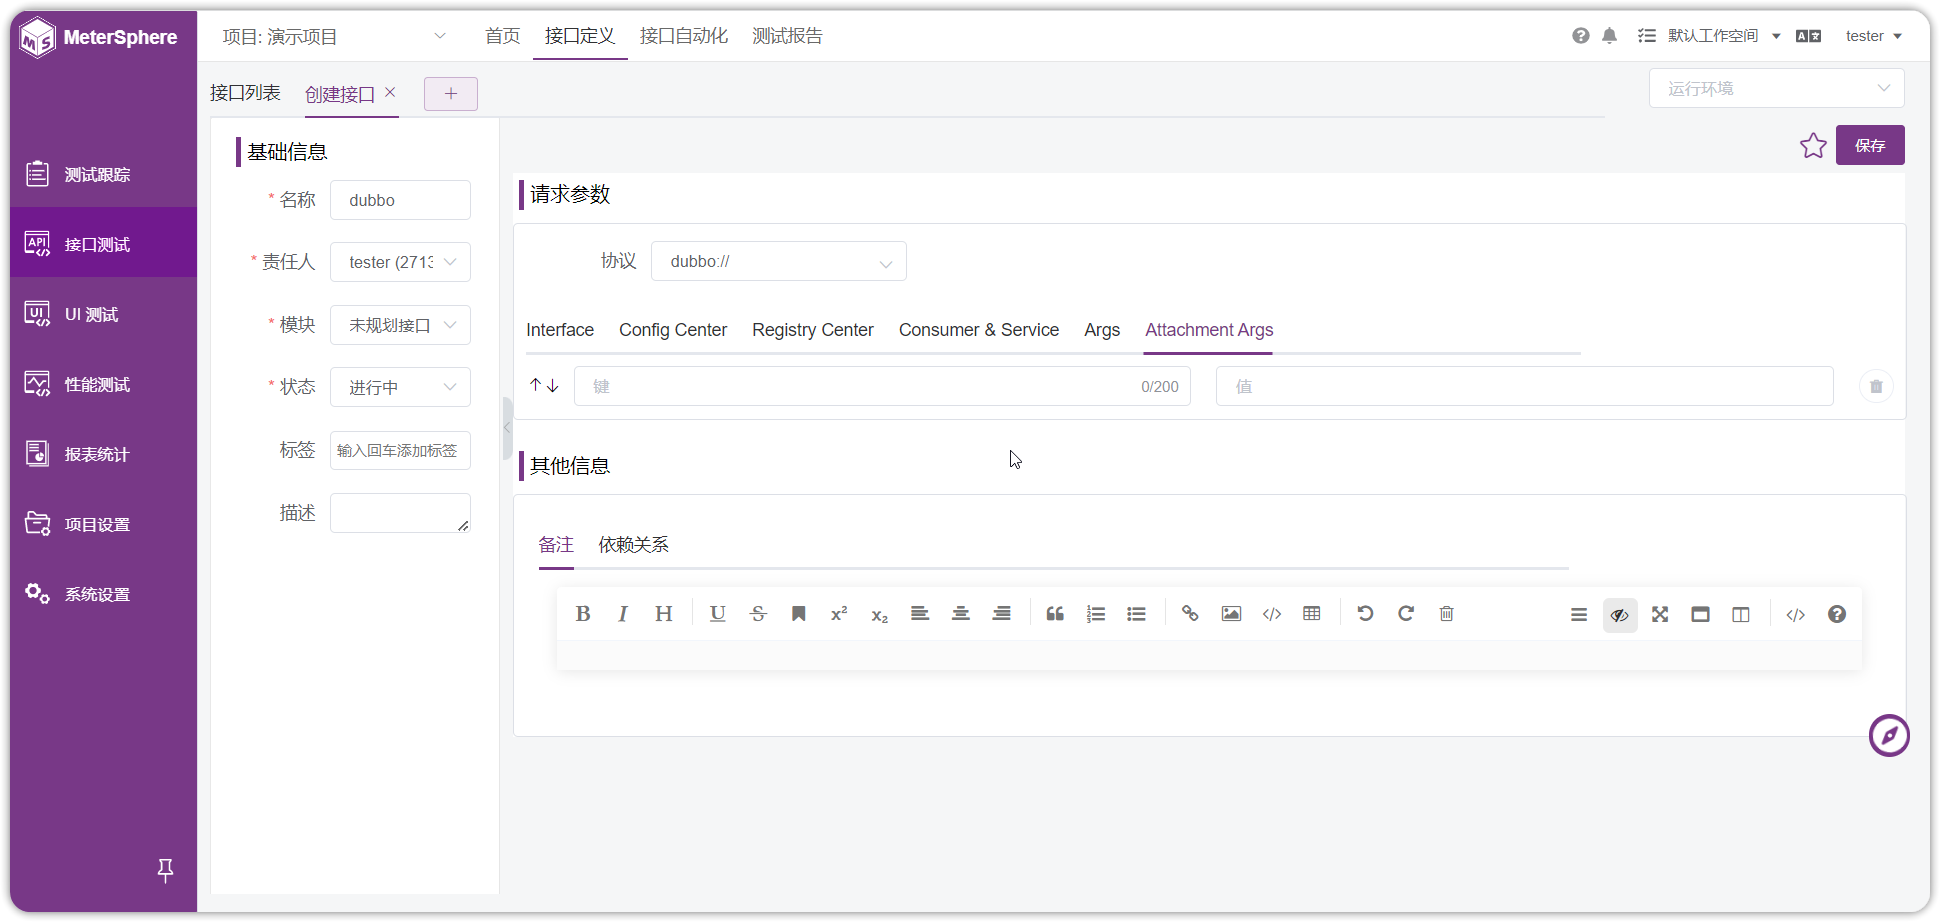Viewport: 1940px width, 922px height.
Task: Add a new tab with the plus button
Action: tap(451, 94)
